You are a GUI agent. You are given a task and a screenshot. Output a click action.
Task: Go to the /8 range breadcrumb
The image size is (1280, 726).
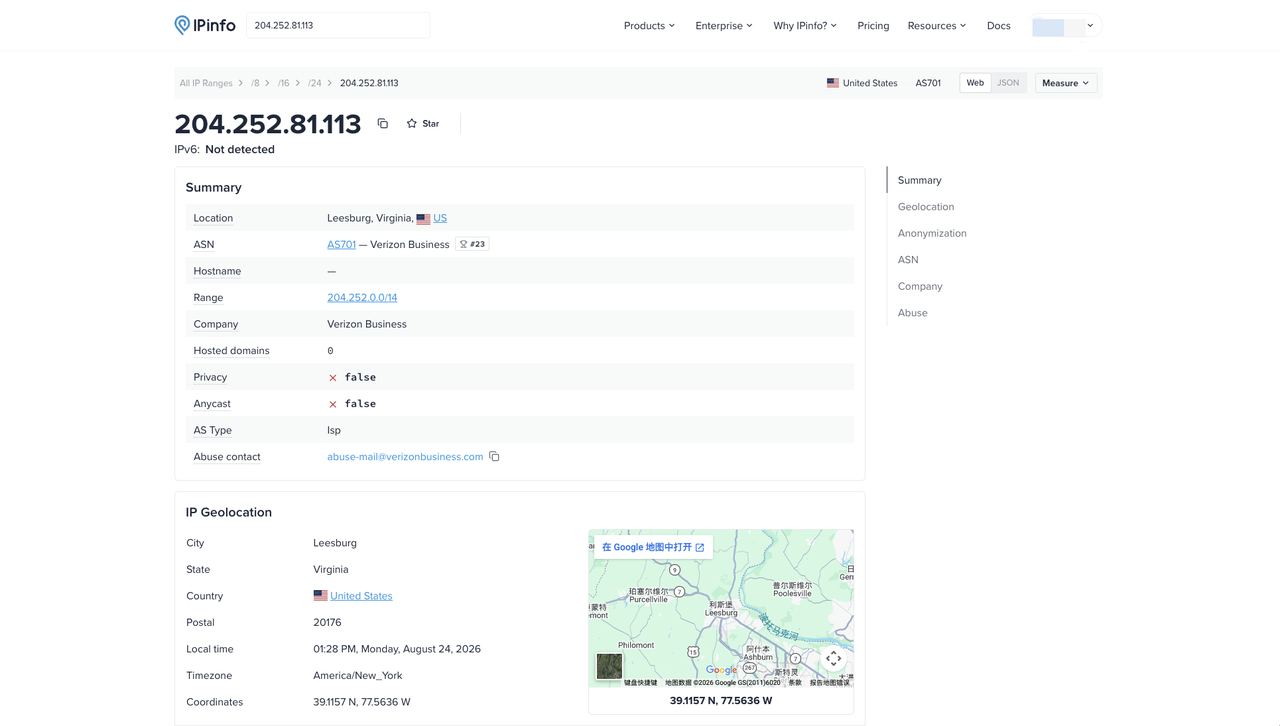coord(255,83)
